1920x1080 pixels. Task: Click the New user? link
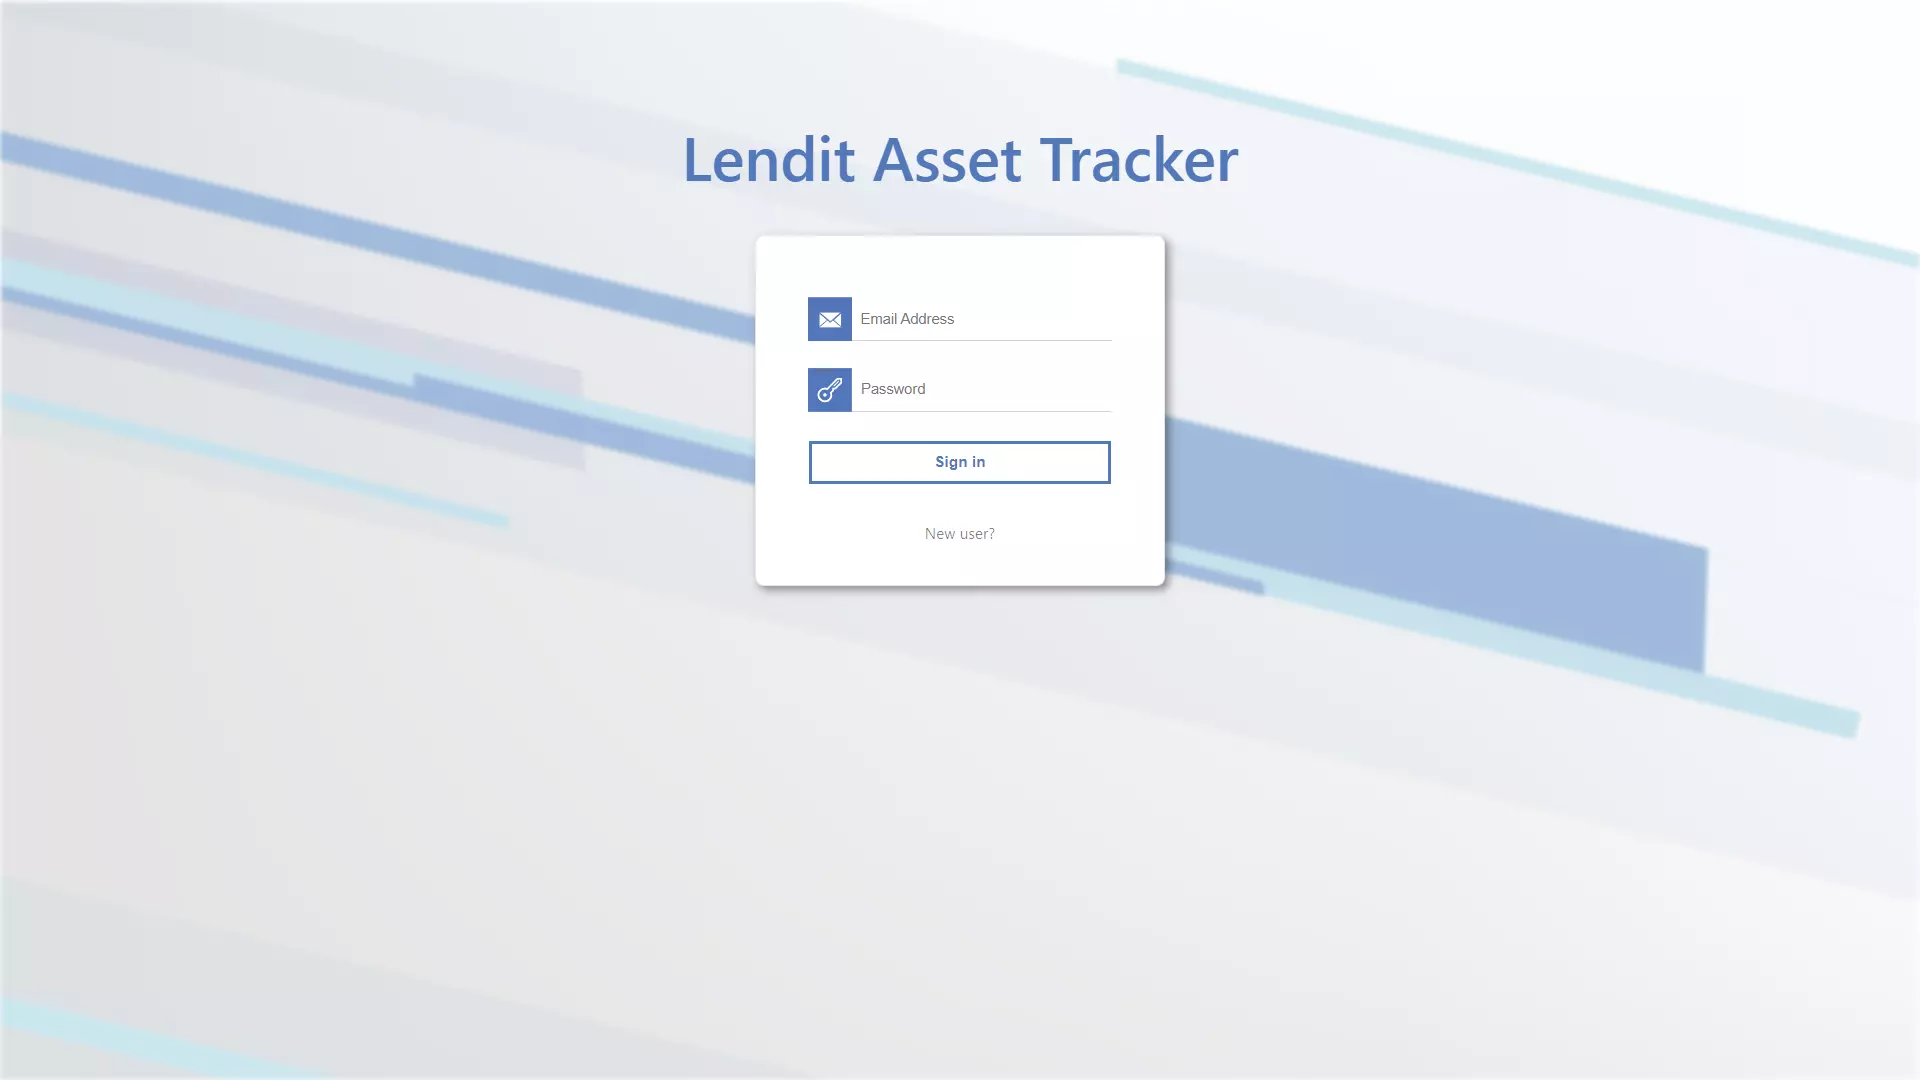(x=959, y=533)
